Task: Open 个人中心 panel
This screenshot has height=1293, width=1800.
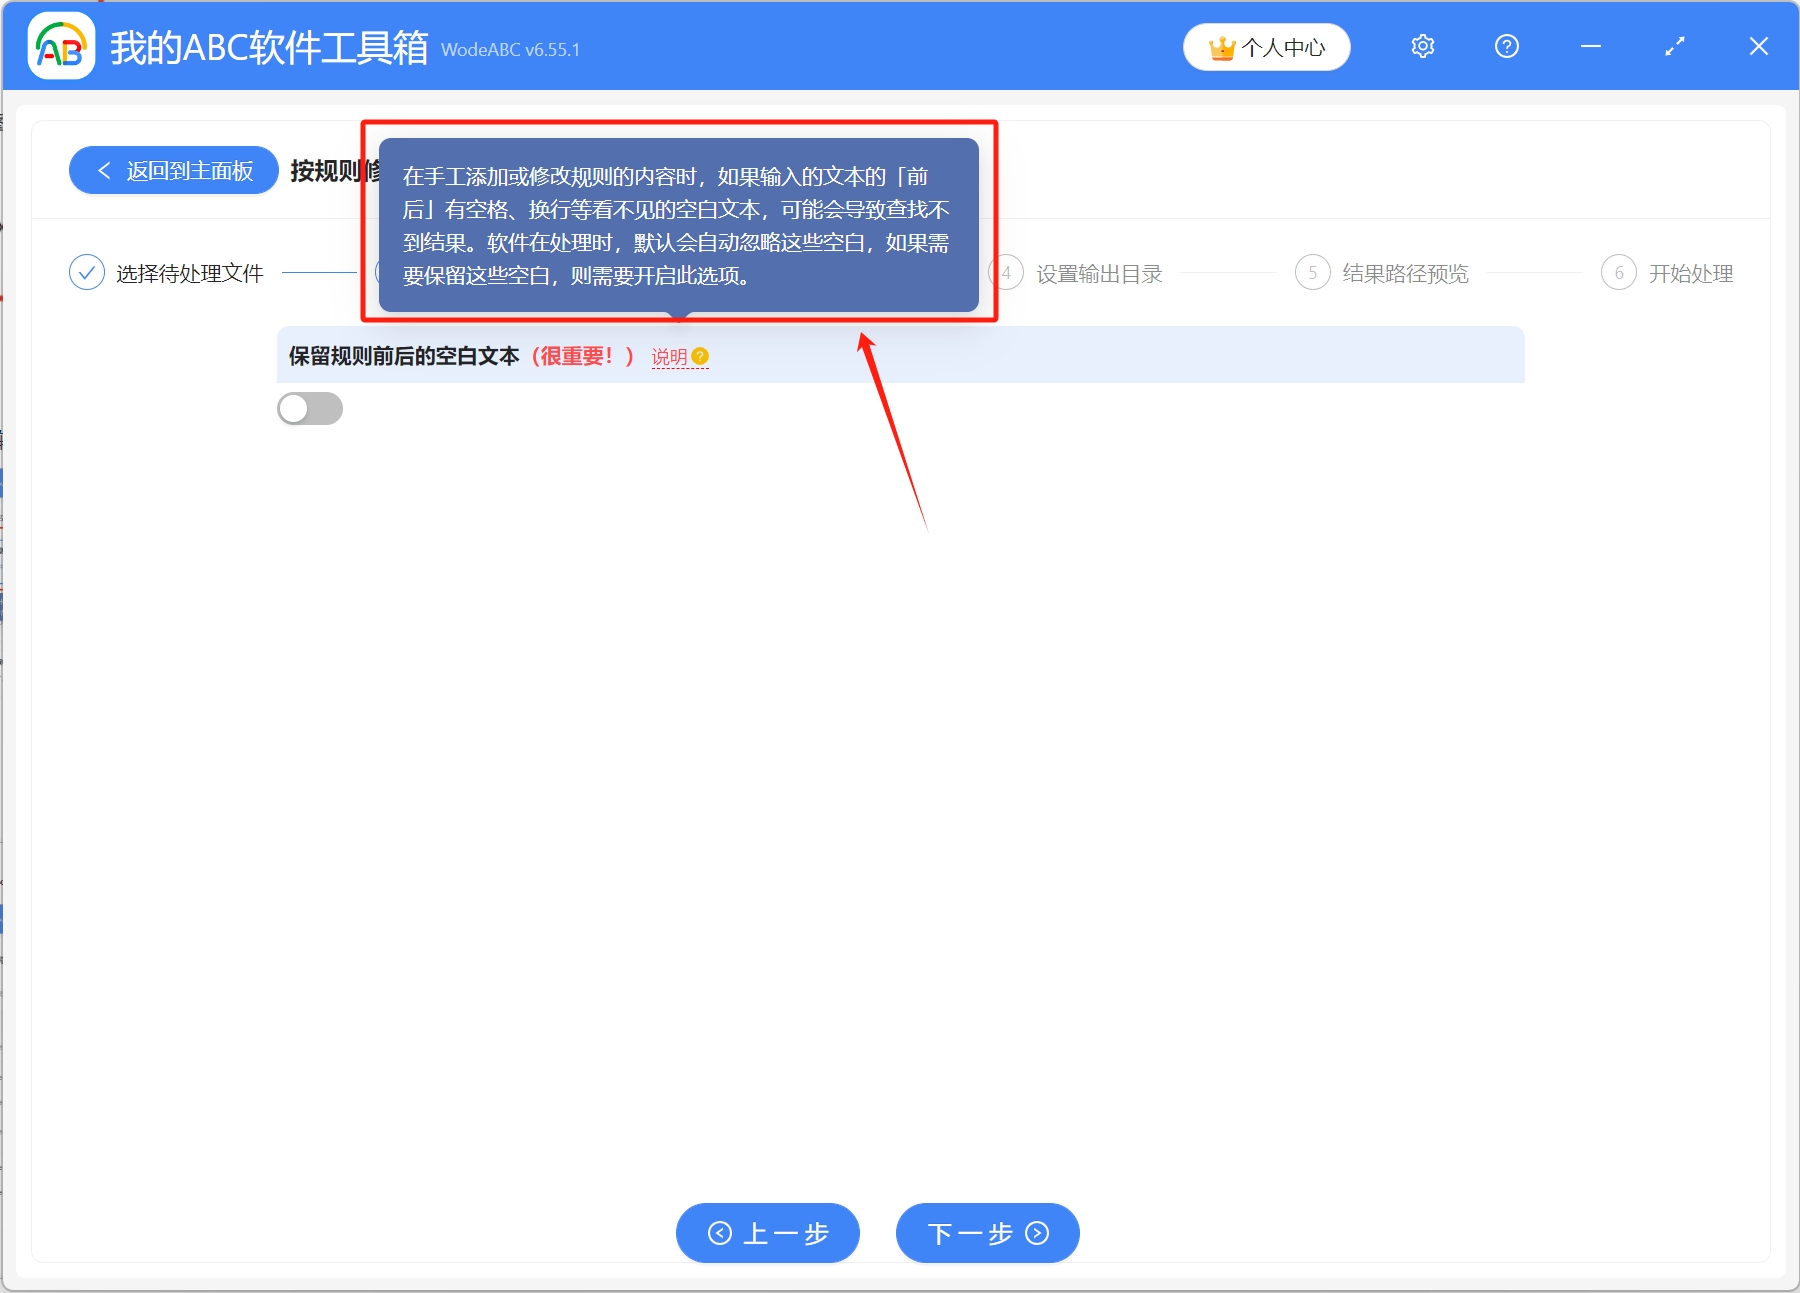Action: click(x=1266, y=46)
